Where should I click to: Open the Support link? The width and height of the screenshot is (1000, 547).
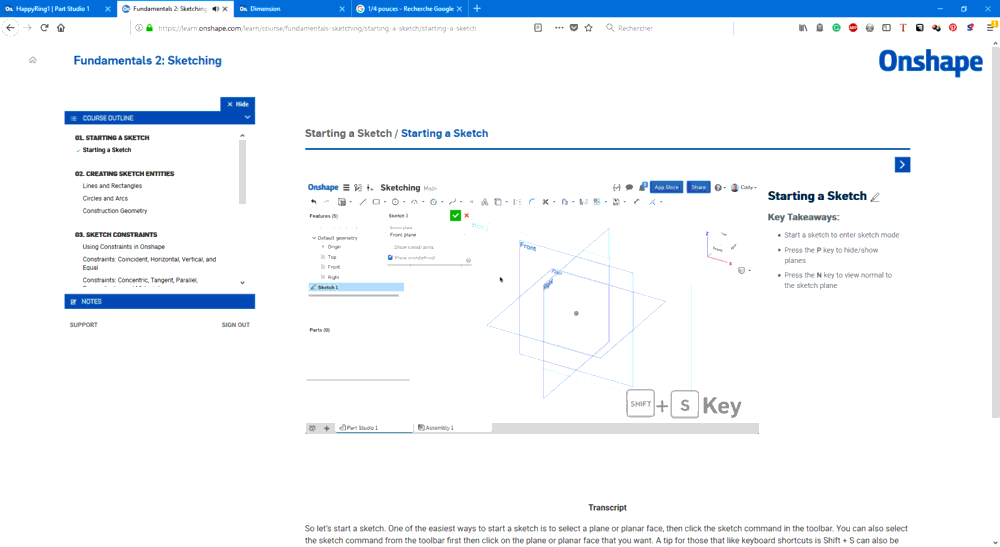[x=84, y=325]
